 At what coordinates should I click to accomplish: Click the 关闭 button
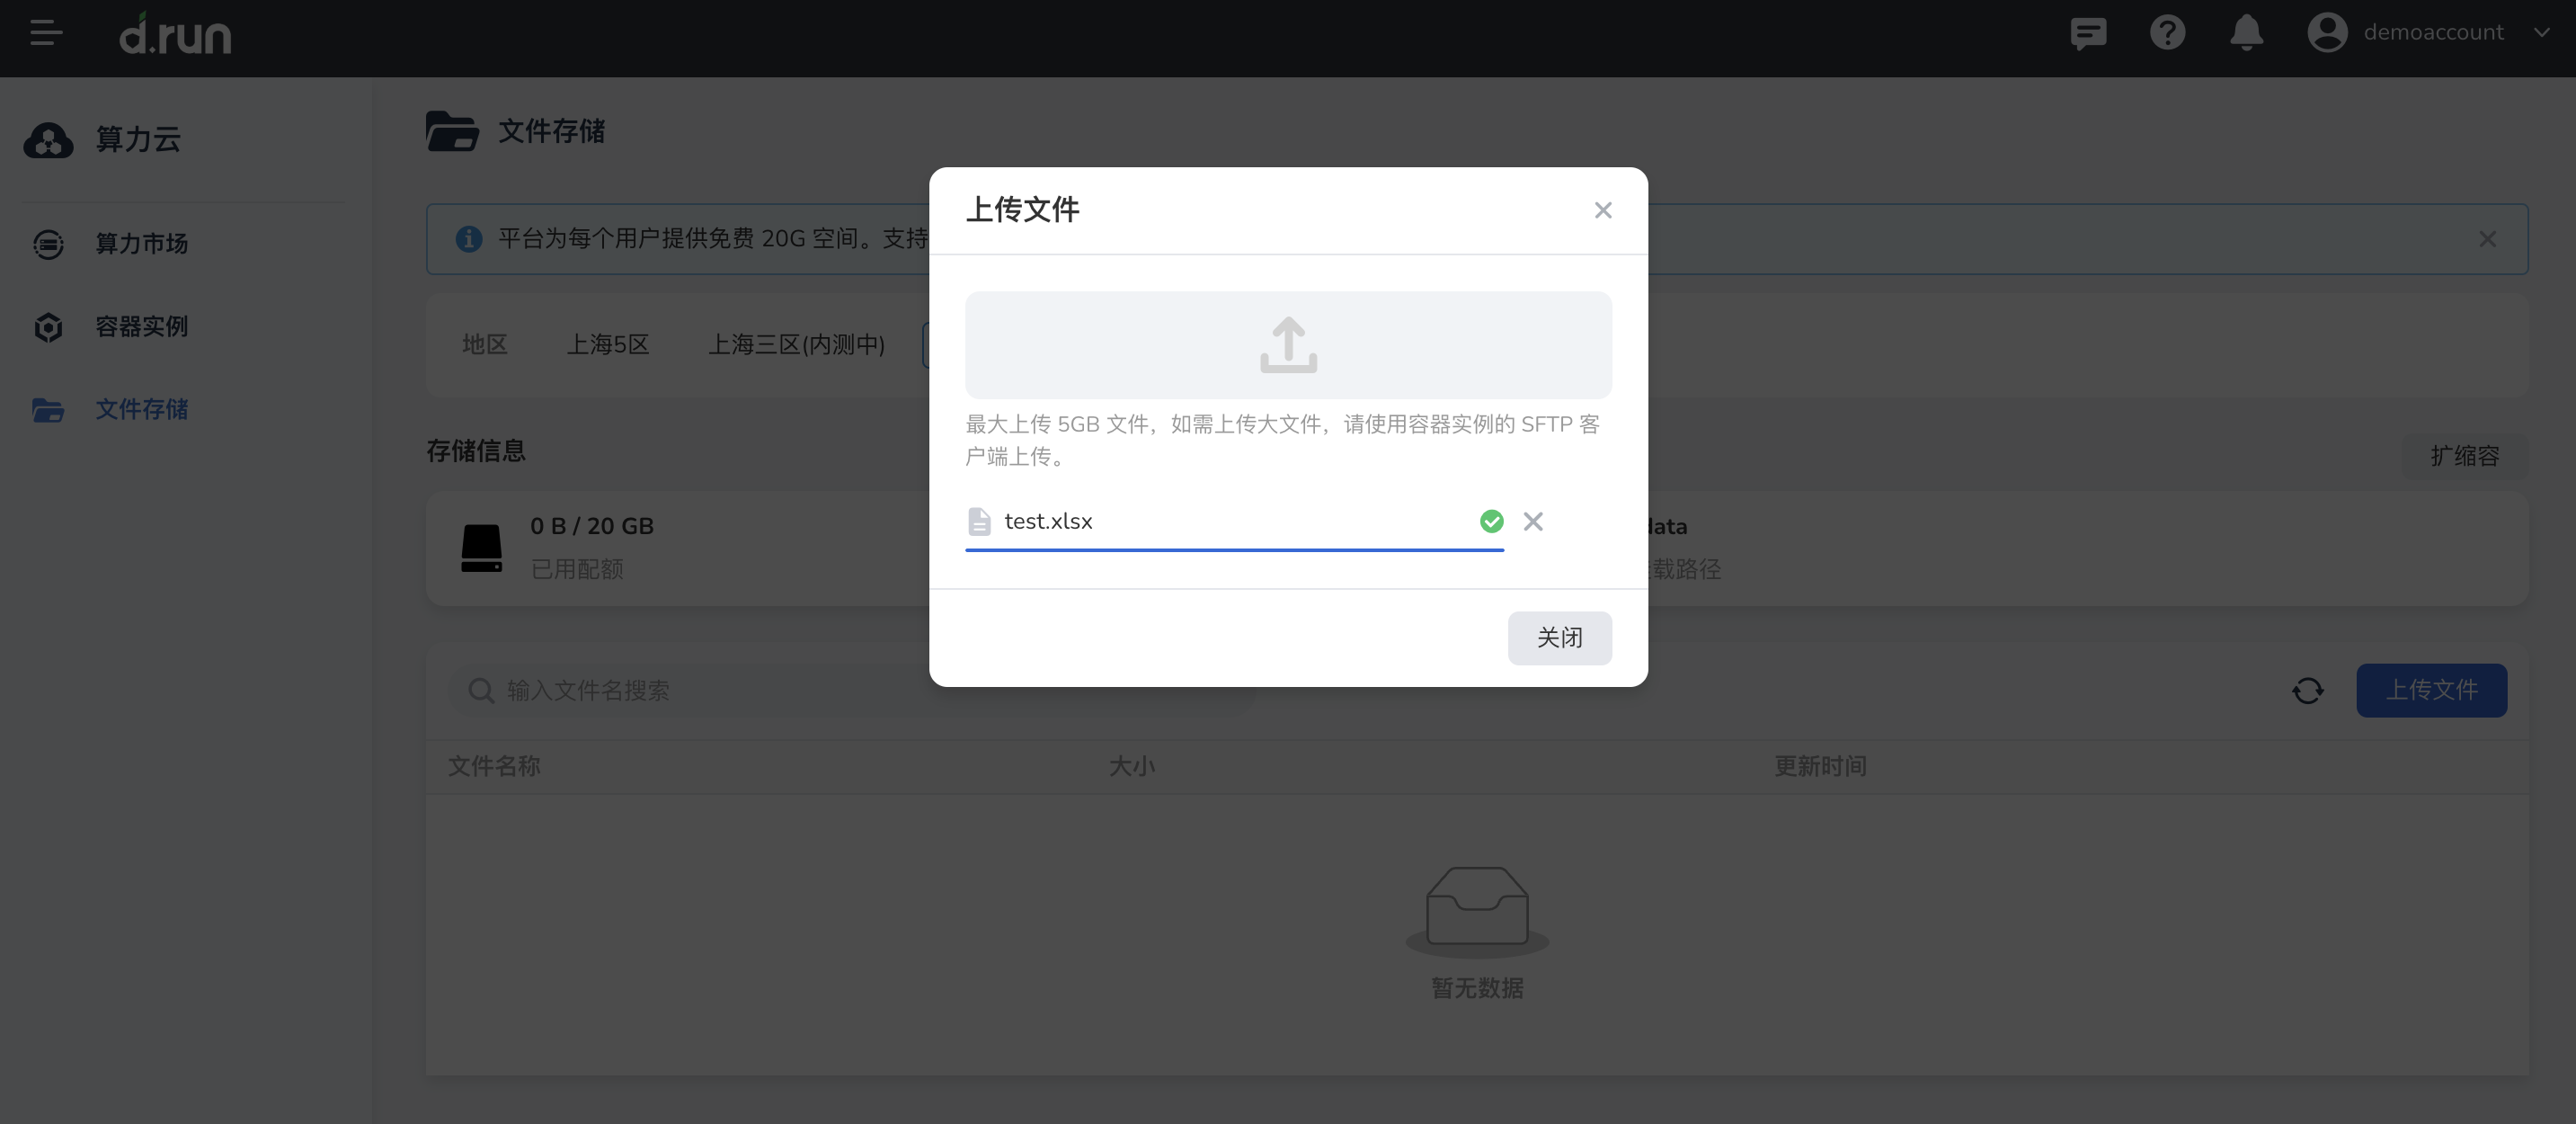(x=1560, y=638)
